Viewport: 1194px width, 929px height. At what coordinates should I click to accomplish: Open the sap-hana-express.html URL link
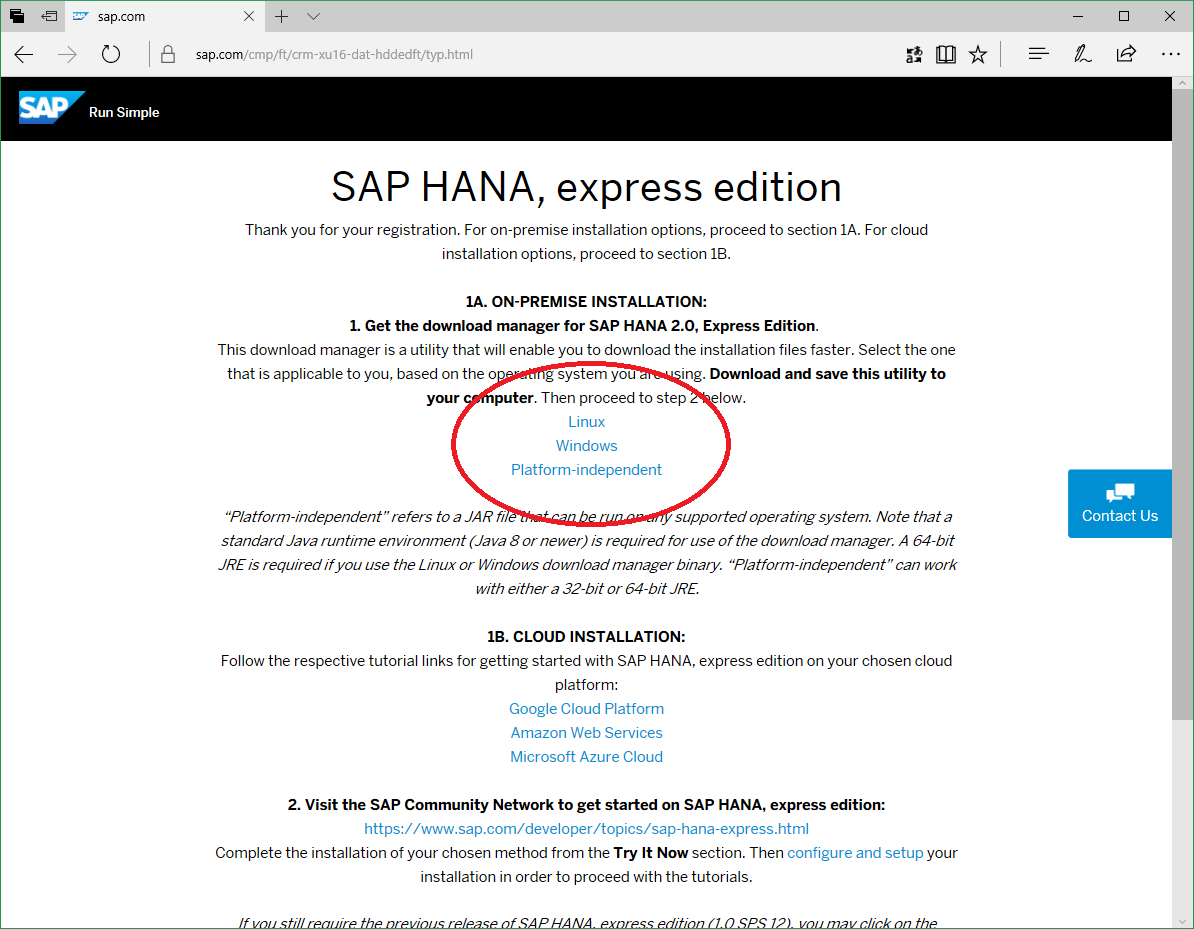pos(586,828)
